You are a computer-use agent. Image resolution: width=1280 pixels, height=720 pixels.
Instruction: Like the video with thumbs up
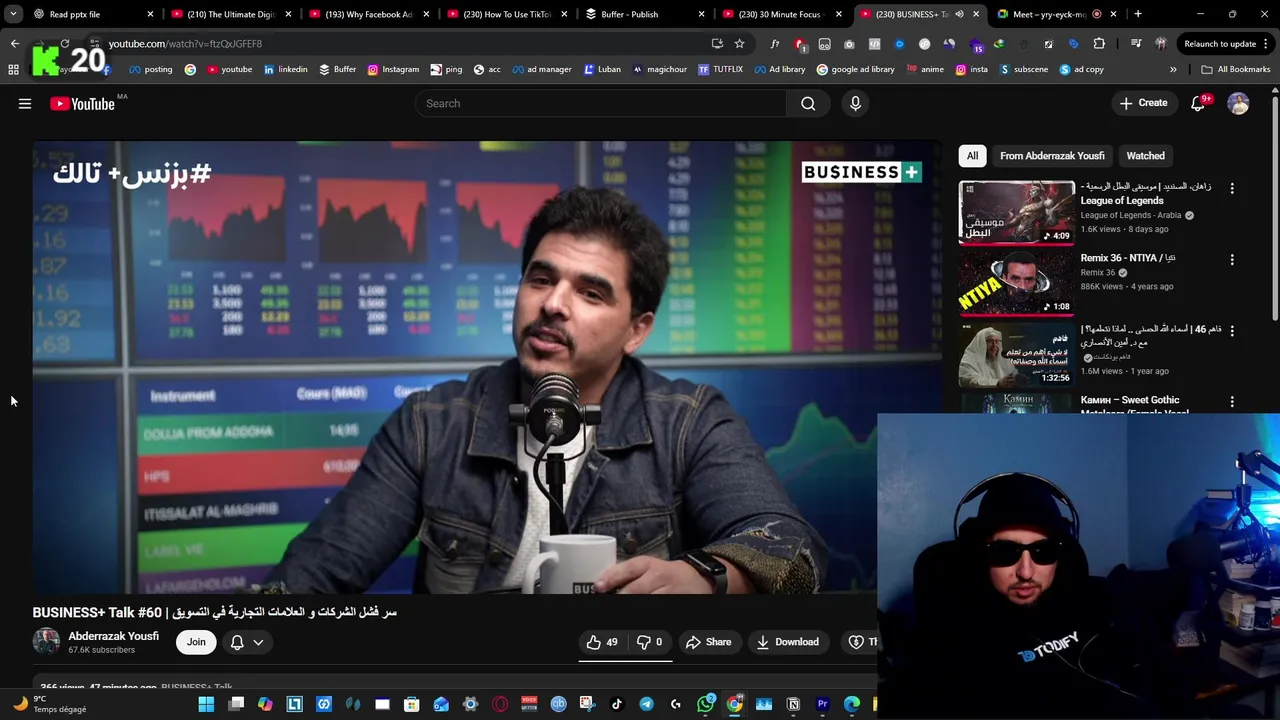click(x=602, y=642)
